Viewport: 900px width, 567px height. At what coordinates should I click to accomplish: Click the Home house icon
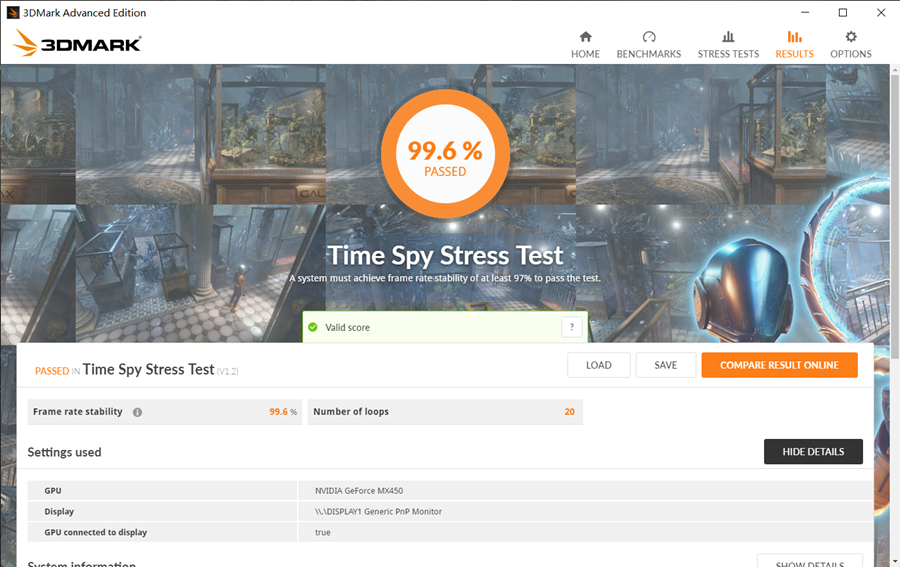[x=585, y=37]
